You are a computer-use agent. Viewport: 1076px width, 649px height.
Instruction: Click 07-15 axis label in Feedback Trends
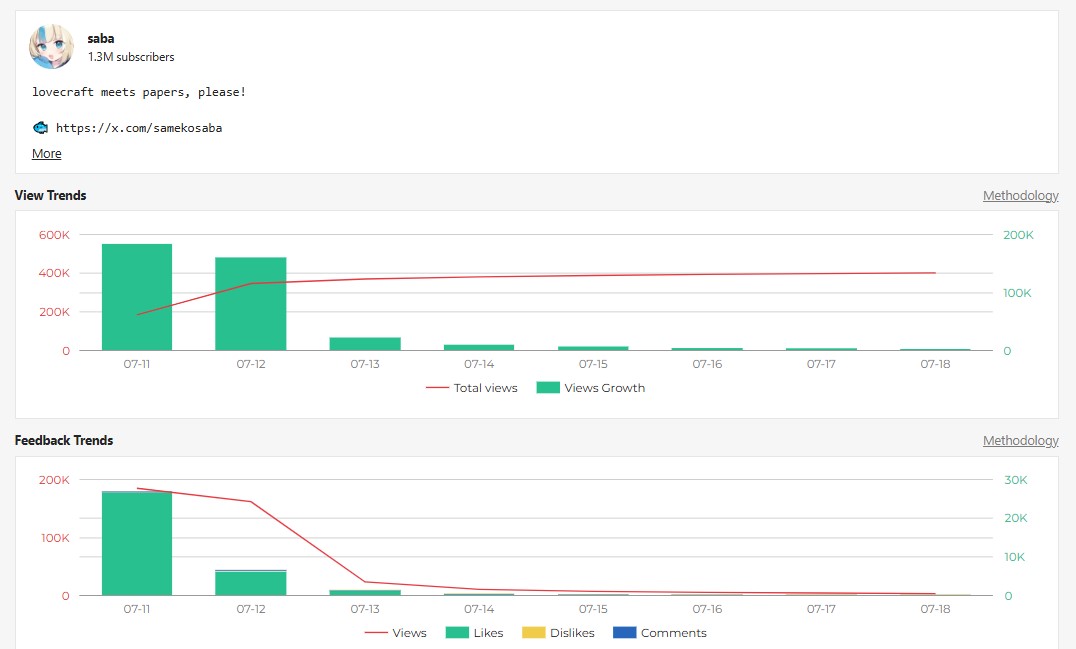(x=593, y=609)
